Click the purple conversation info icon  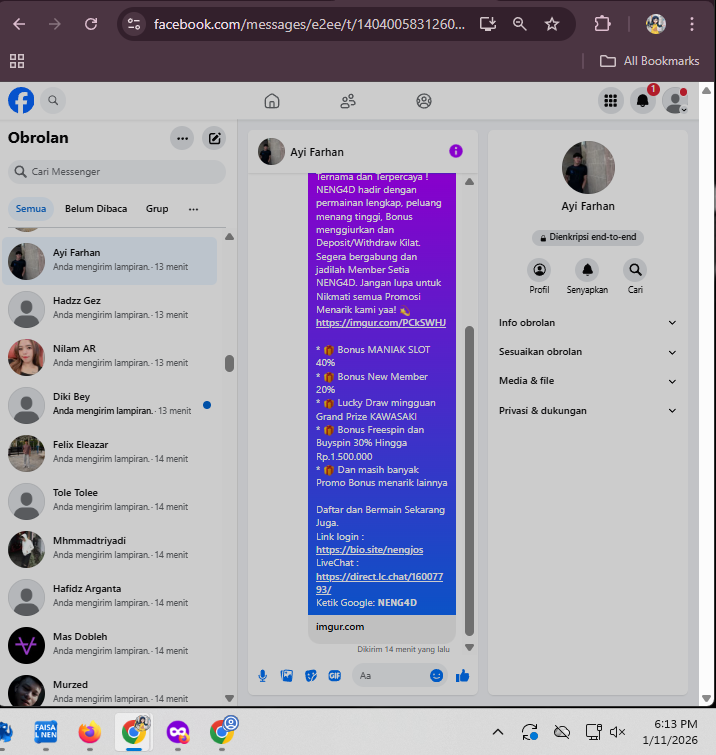pyautogui.click(x=456, y=151)
